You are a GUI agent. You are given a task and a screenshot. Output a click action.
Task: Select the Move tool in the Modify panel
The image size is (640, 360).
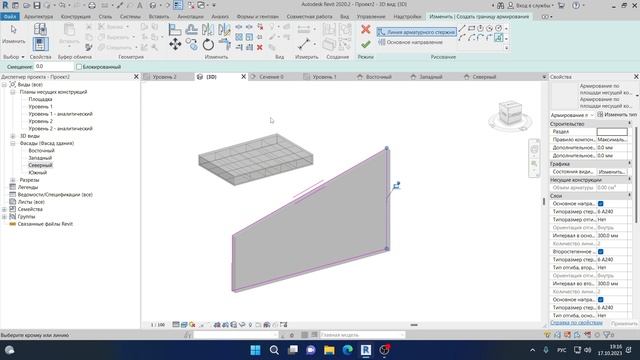click(x=175, y=44)
